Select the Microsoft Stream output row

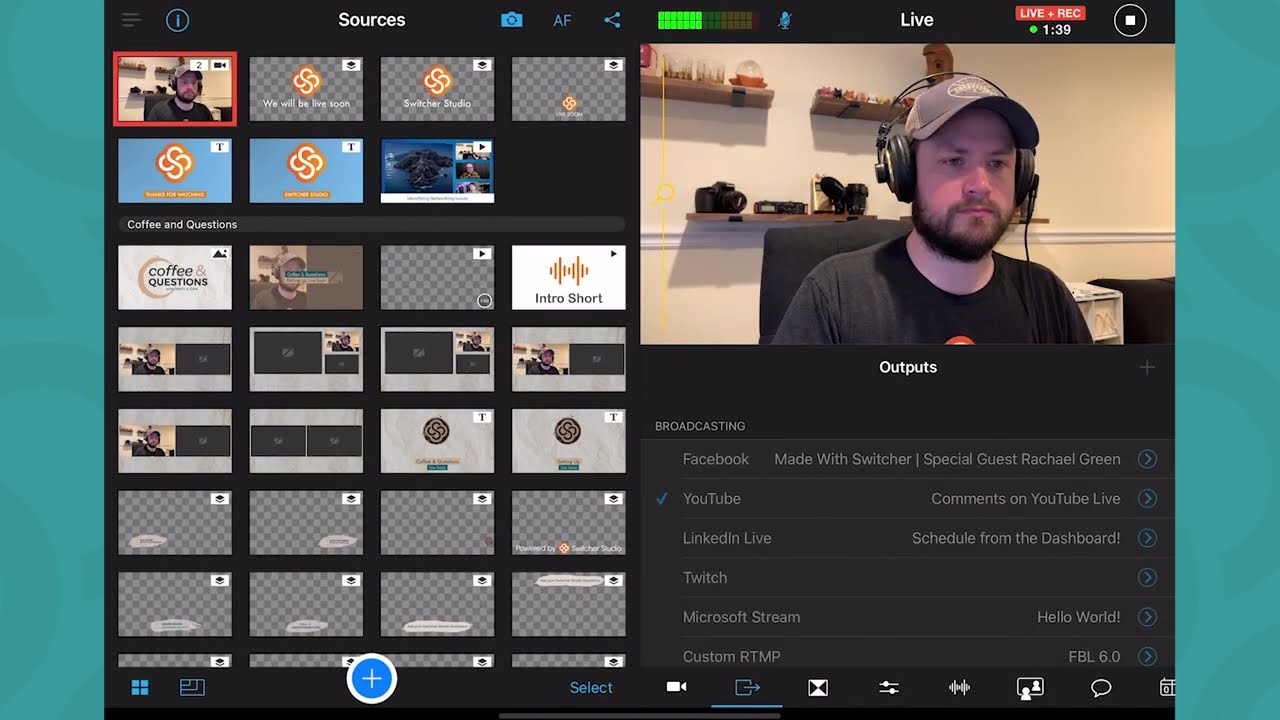[907, 617]
